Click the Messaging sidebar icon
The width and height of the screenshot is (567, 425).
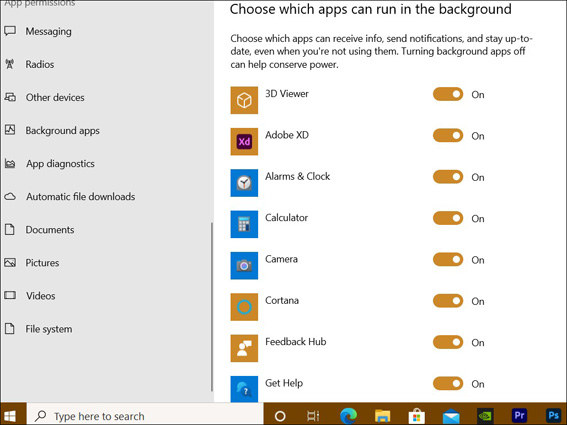click(x=10, y=31)
